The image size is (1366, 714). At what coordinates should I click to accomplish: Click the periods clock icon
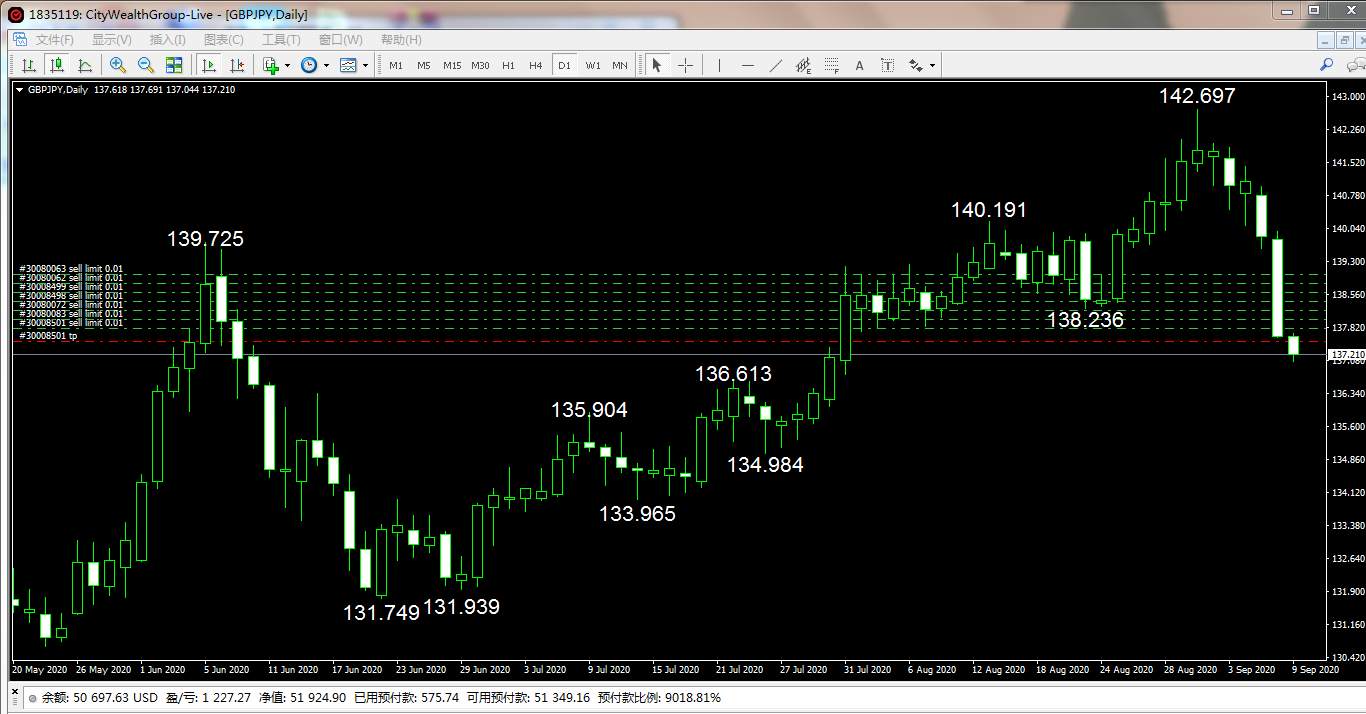(x=309, y=65)
